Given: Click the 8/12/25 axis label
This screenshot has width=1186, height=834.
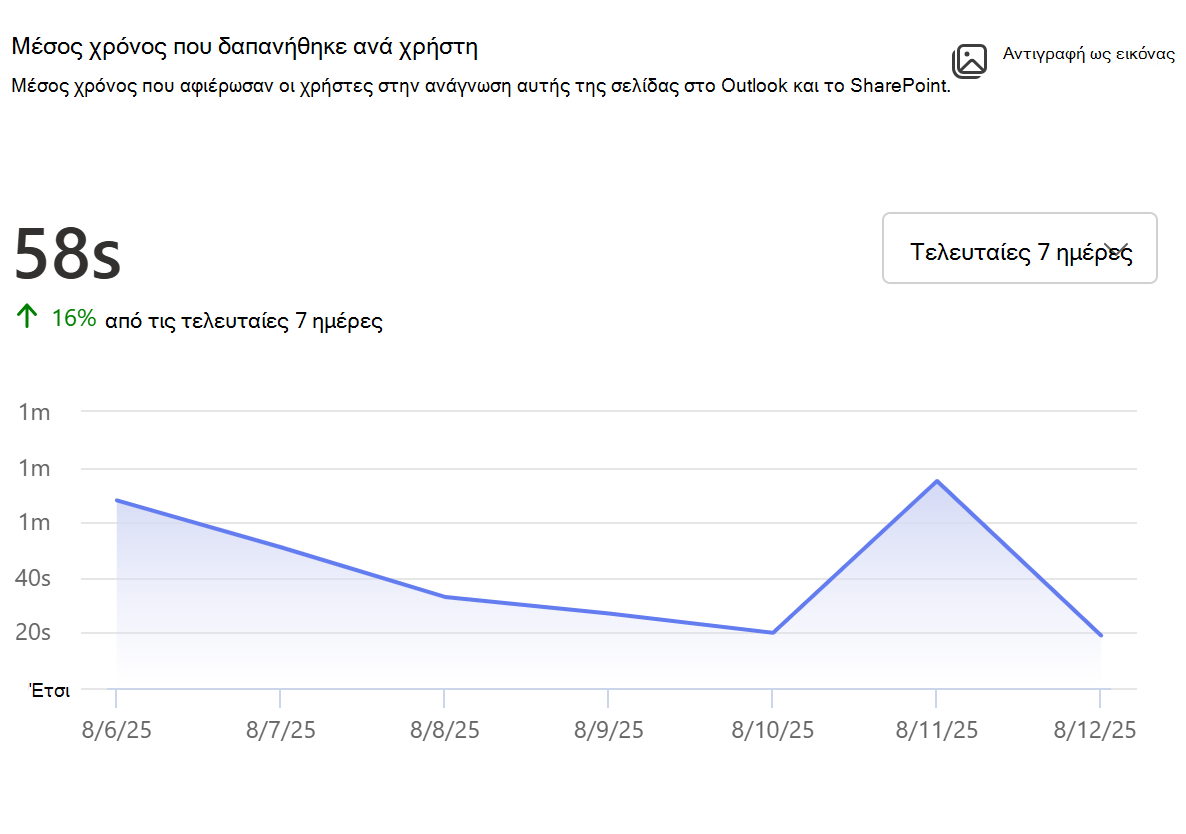Looking at the screenshot, I should (1094, 730).
